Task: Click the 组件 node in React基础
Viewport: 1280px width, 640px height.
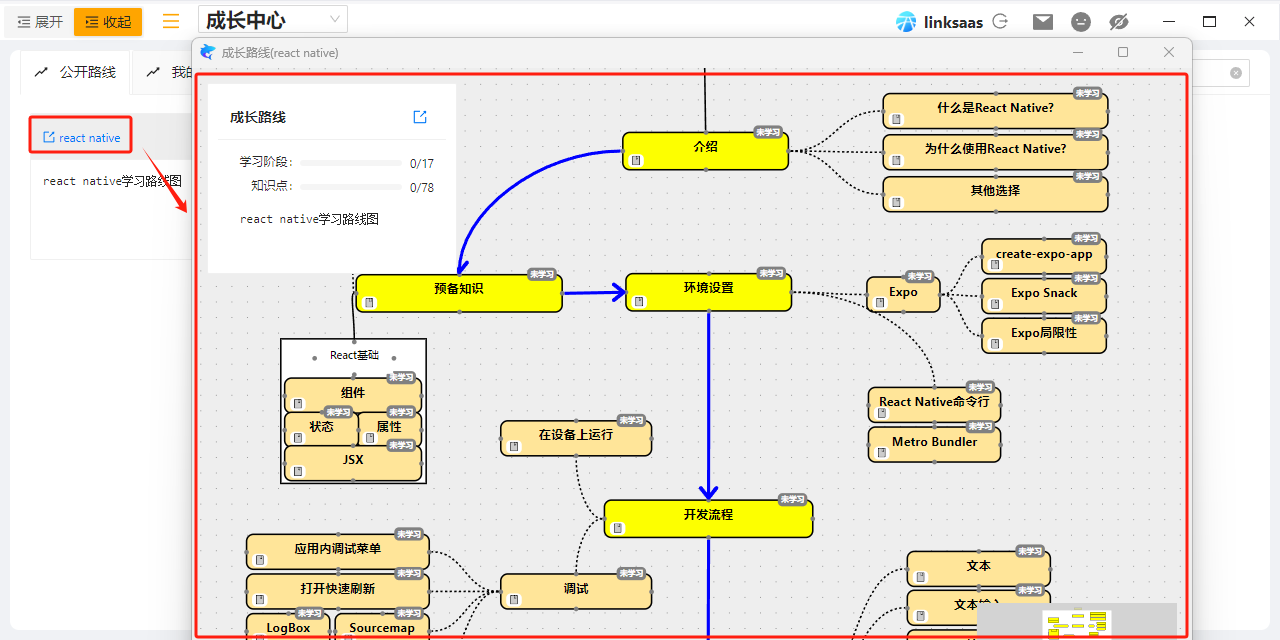Action: [x=353, y=395]
